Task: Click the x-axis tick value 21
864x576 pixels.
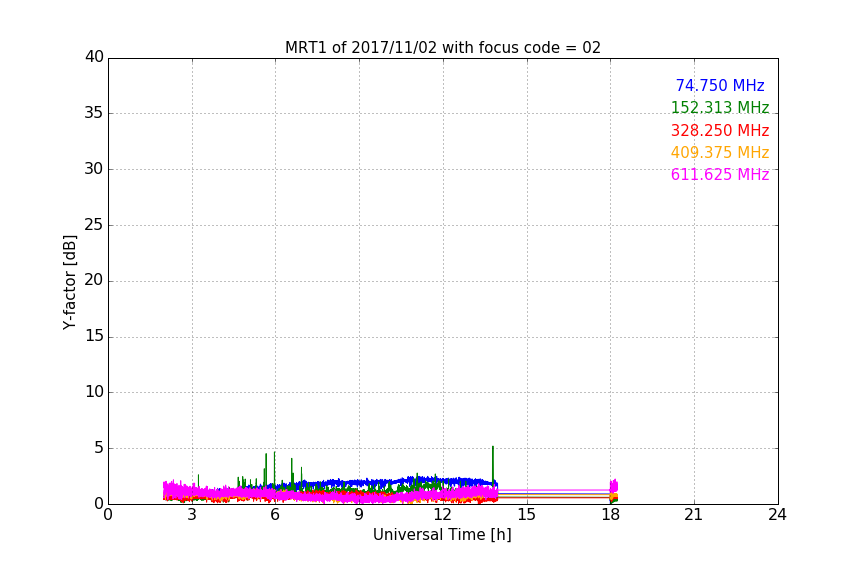Action: pyautogui.click(x=694, y=515)
